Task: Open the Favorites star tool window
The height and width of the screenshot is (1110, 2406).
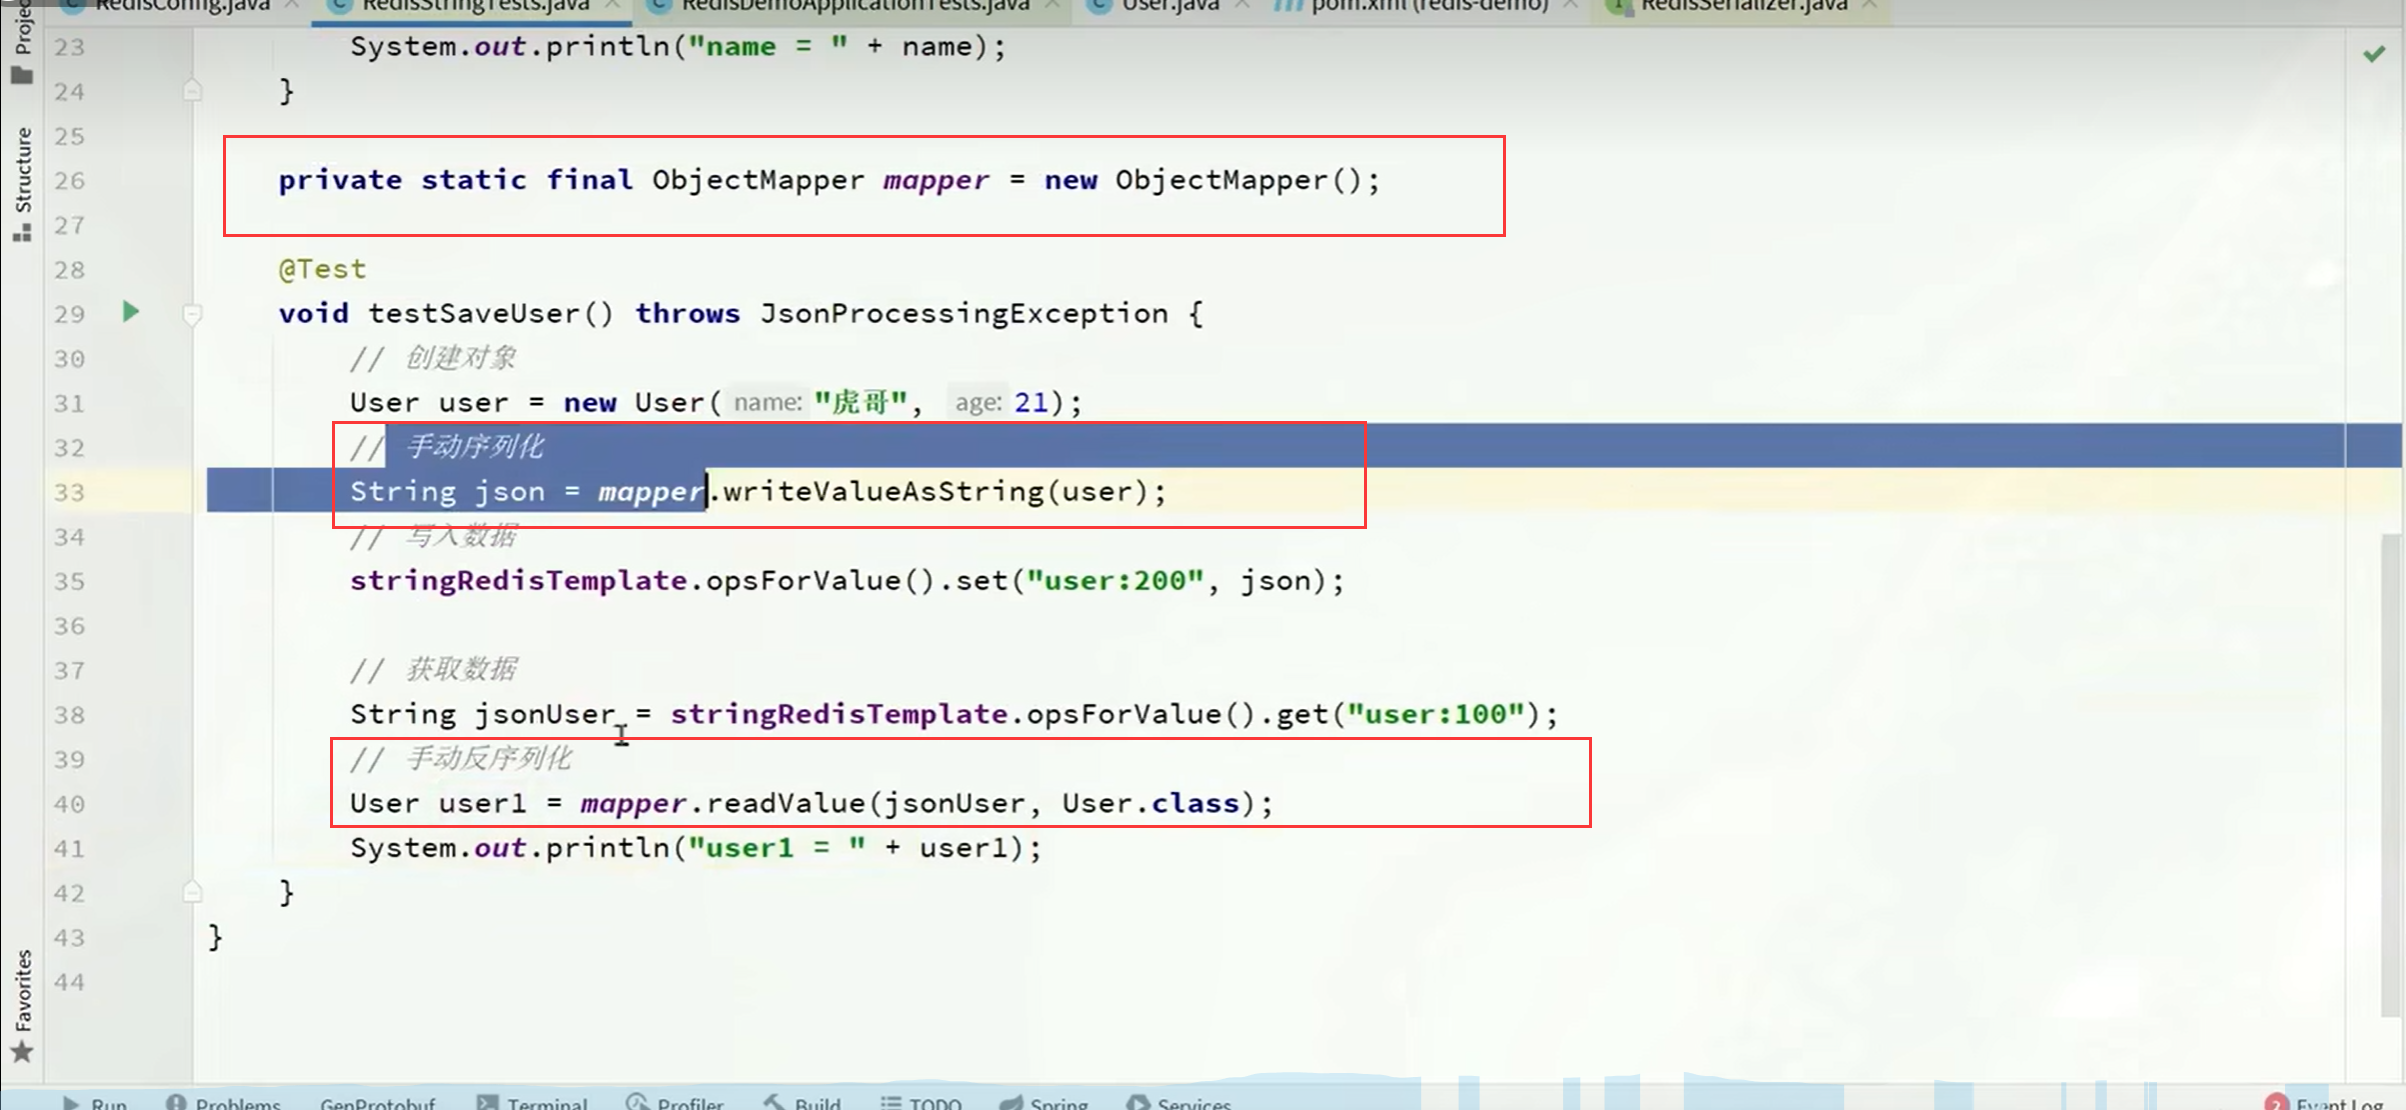Action: pos(22,1005)
